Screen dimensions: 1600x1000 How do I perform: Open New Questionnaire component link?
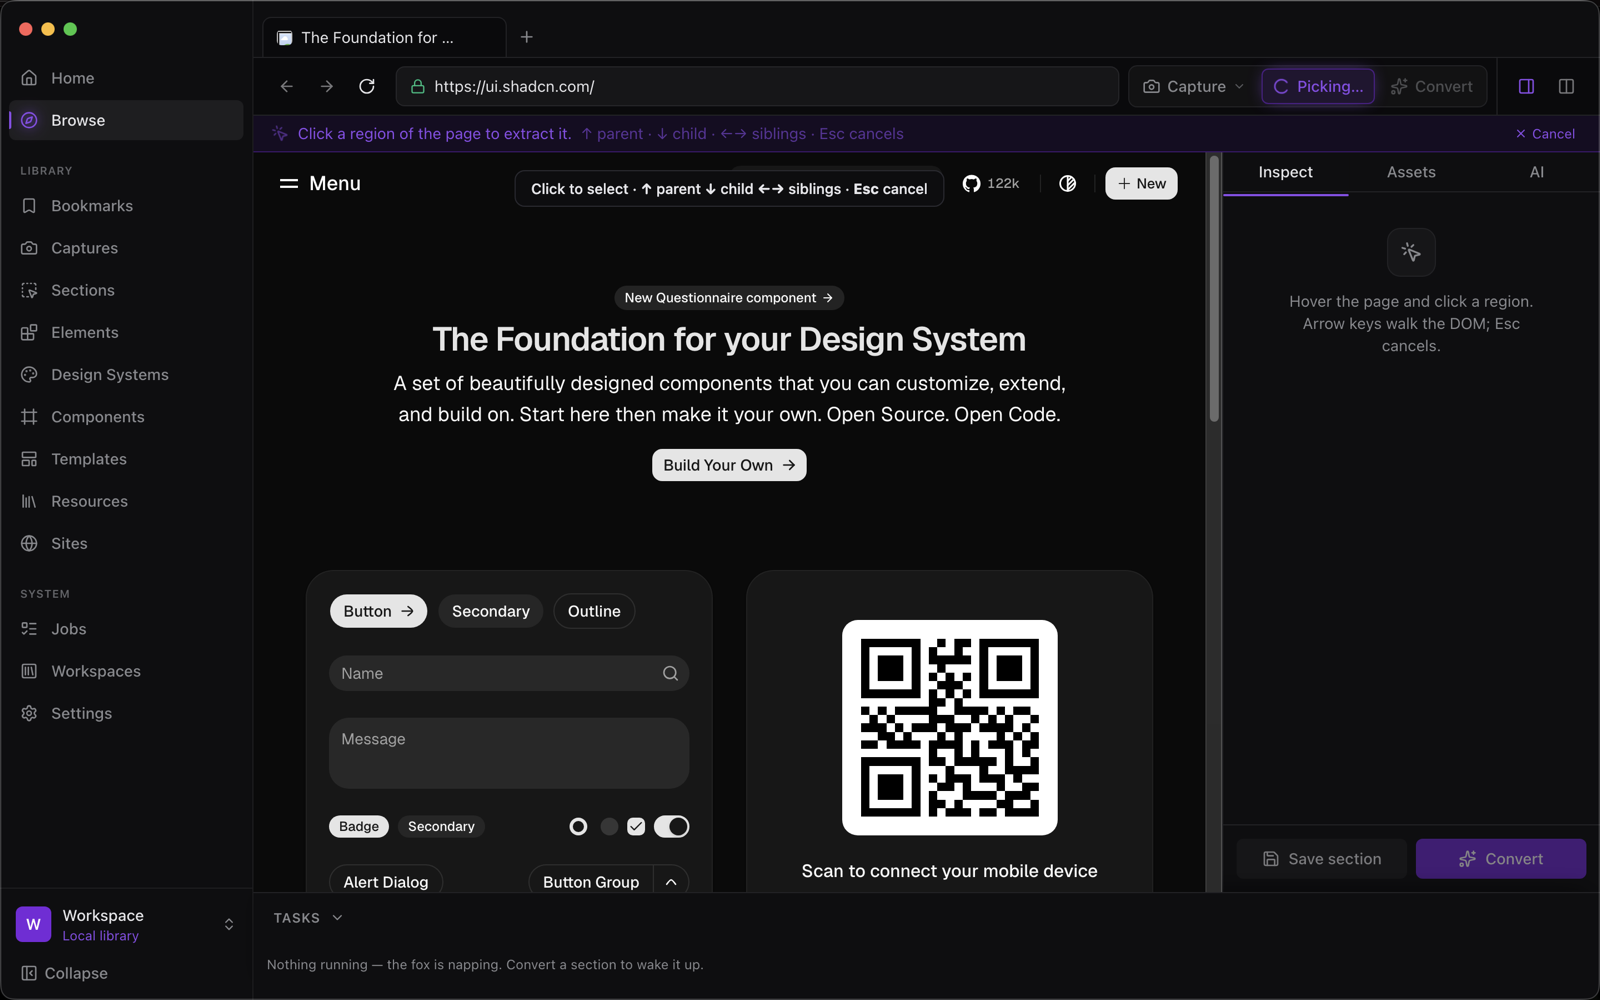click(x=729, y=298)
